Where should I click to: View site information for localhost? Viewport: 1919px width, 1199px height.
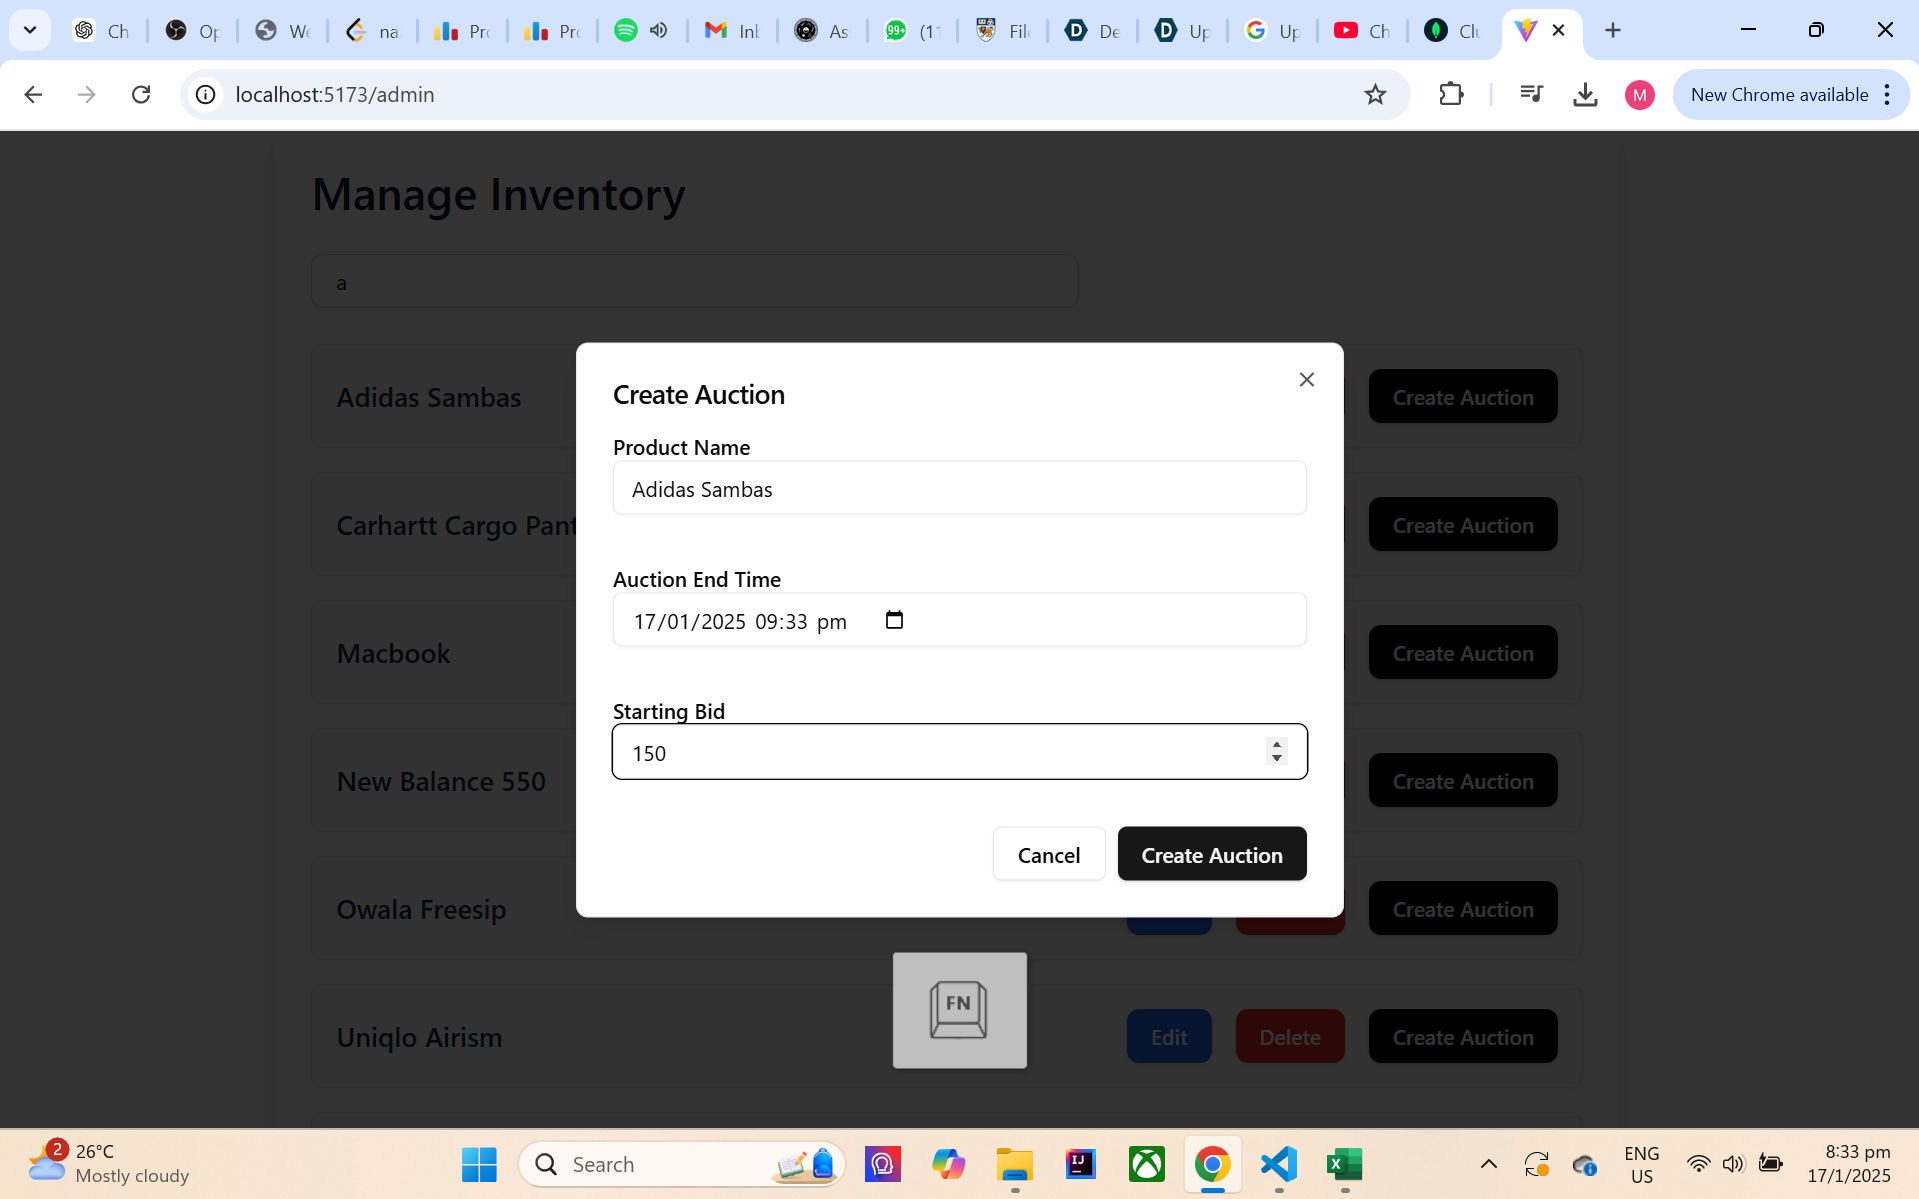pyautogui.click(x=205, y=94)
